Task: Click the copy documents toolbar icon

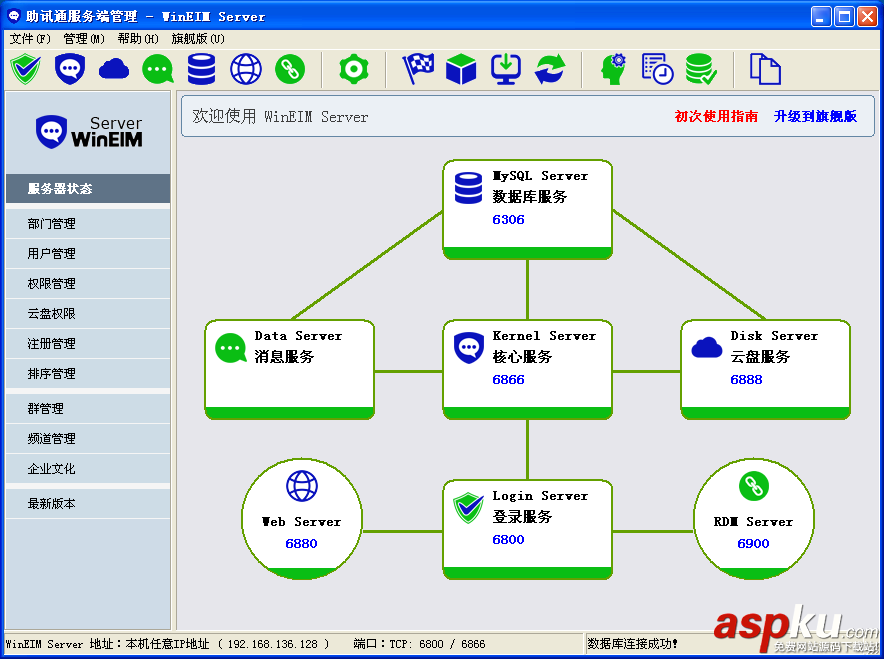Action: pos(765,69)
